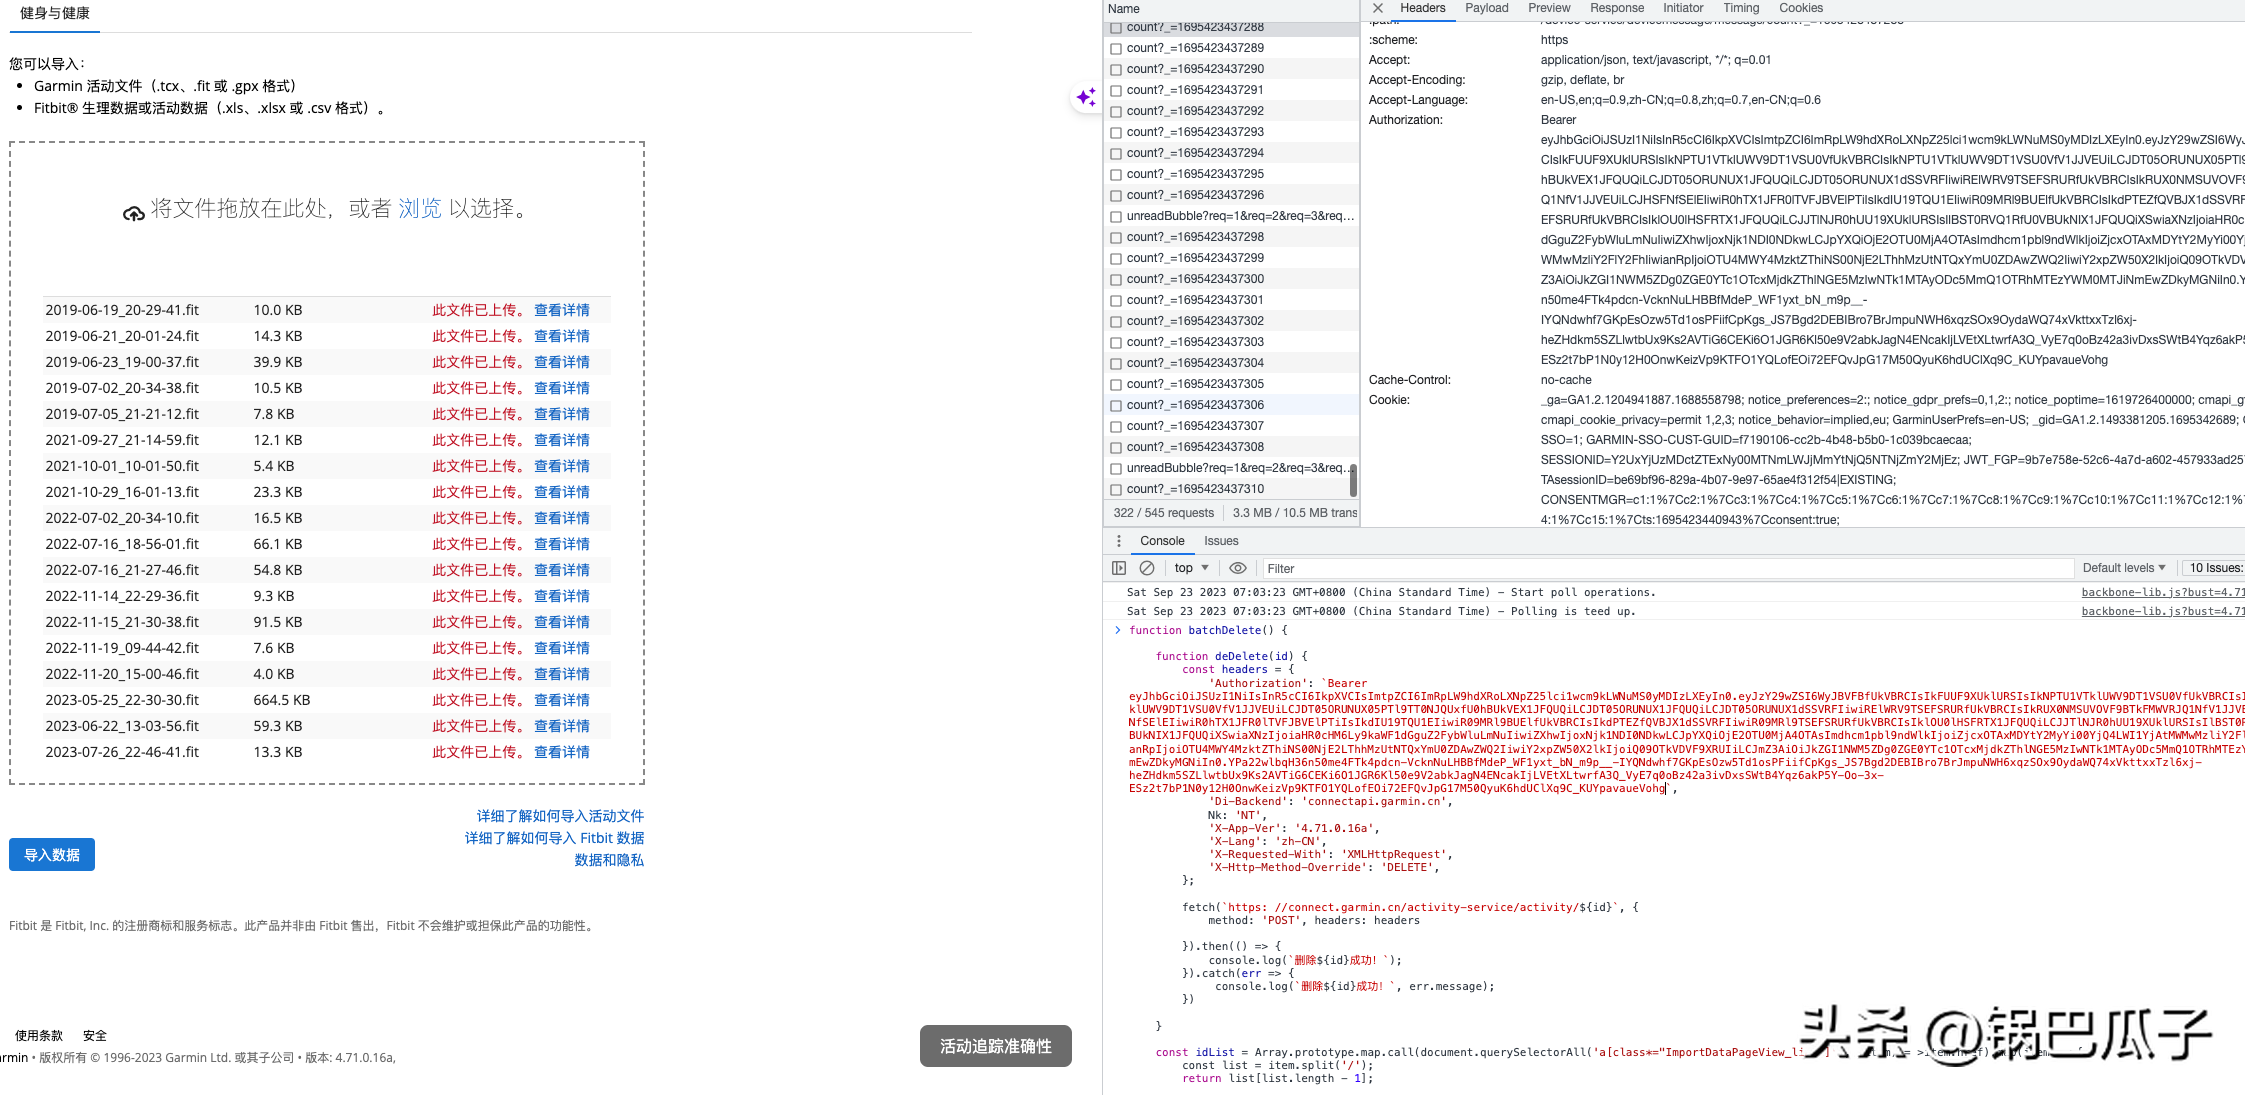The height and width of the screenshot is (1095, 2245).
Task: Click the network request list scrollbar thumb
Action: click(x=1353, y=479)
